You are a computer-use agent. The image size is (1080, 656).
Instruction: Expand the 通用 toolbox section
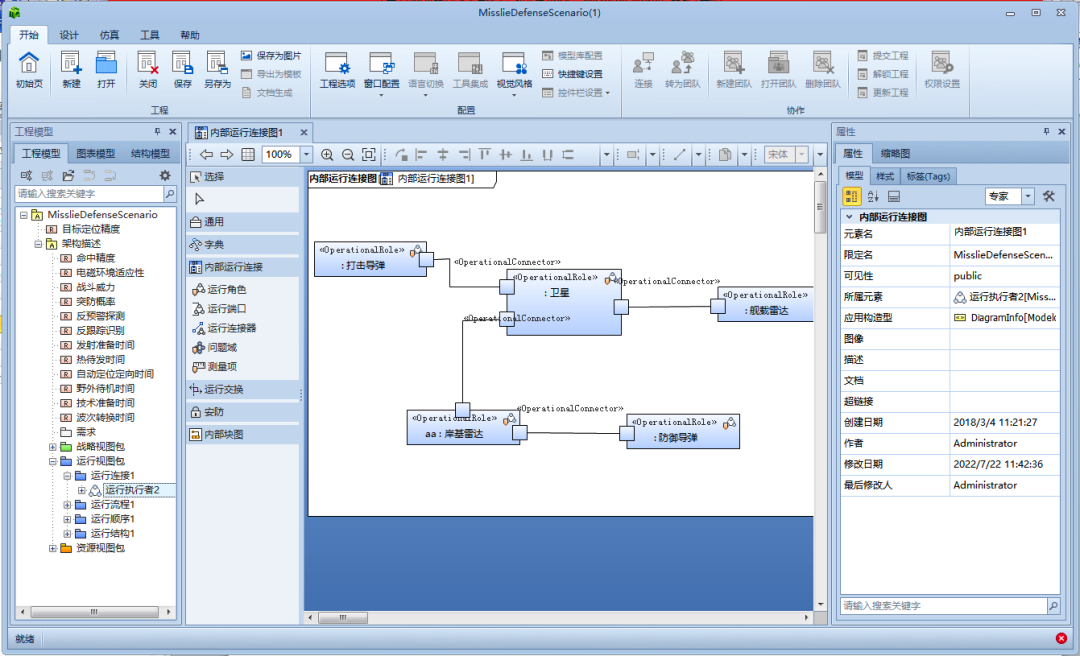pyautogui.click(x=242, y=222)
